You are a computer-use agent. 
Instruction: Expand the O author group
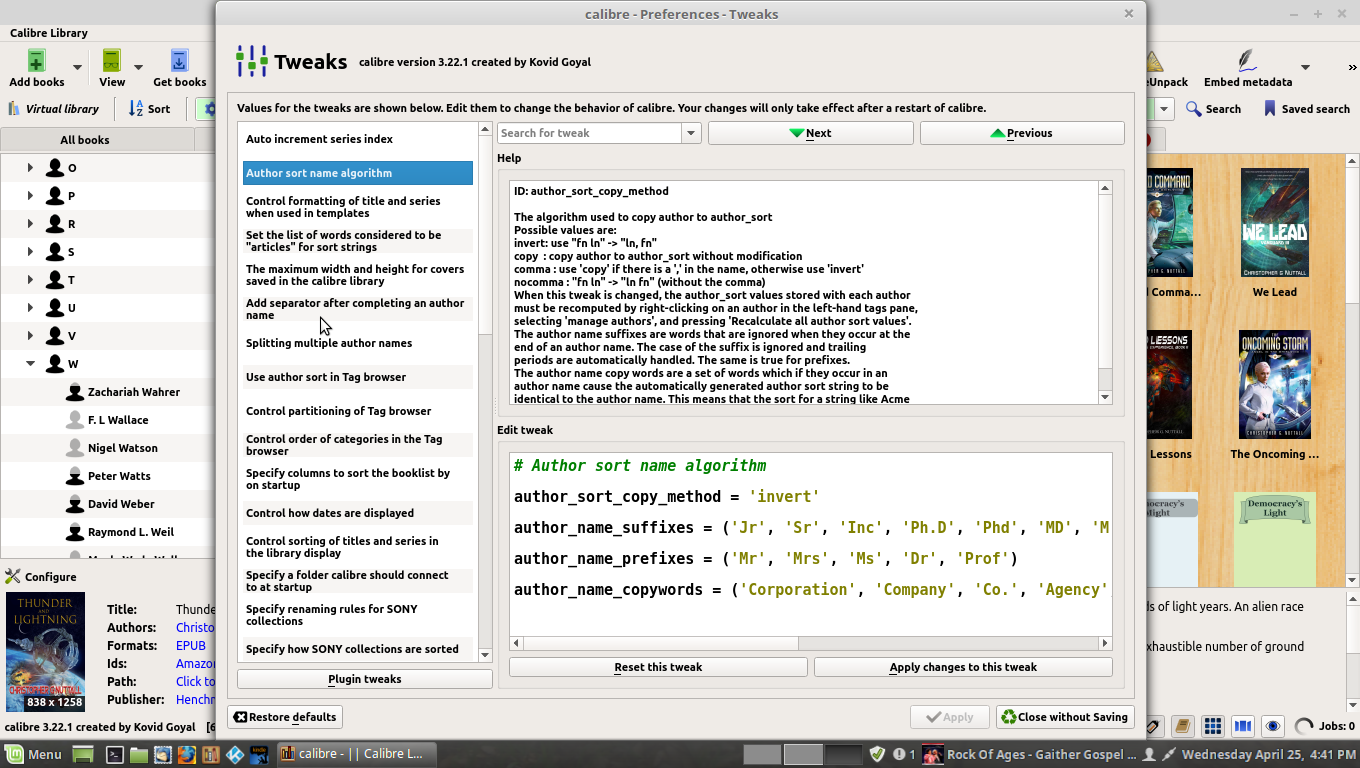30,168
